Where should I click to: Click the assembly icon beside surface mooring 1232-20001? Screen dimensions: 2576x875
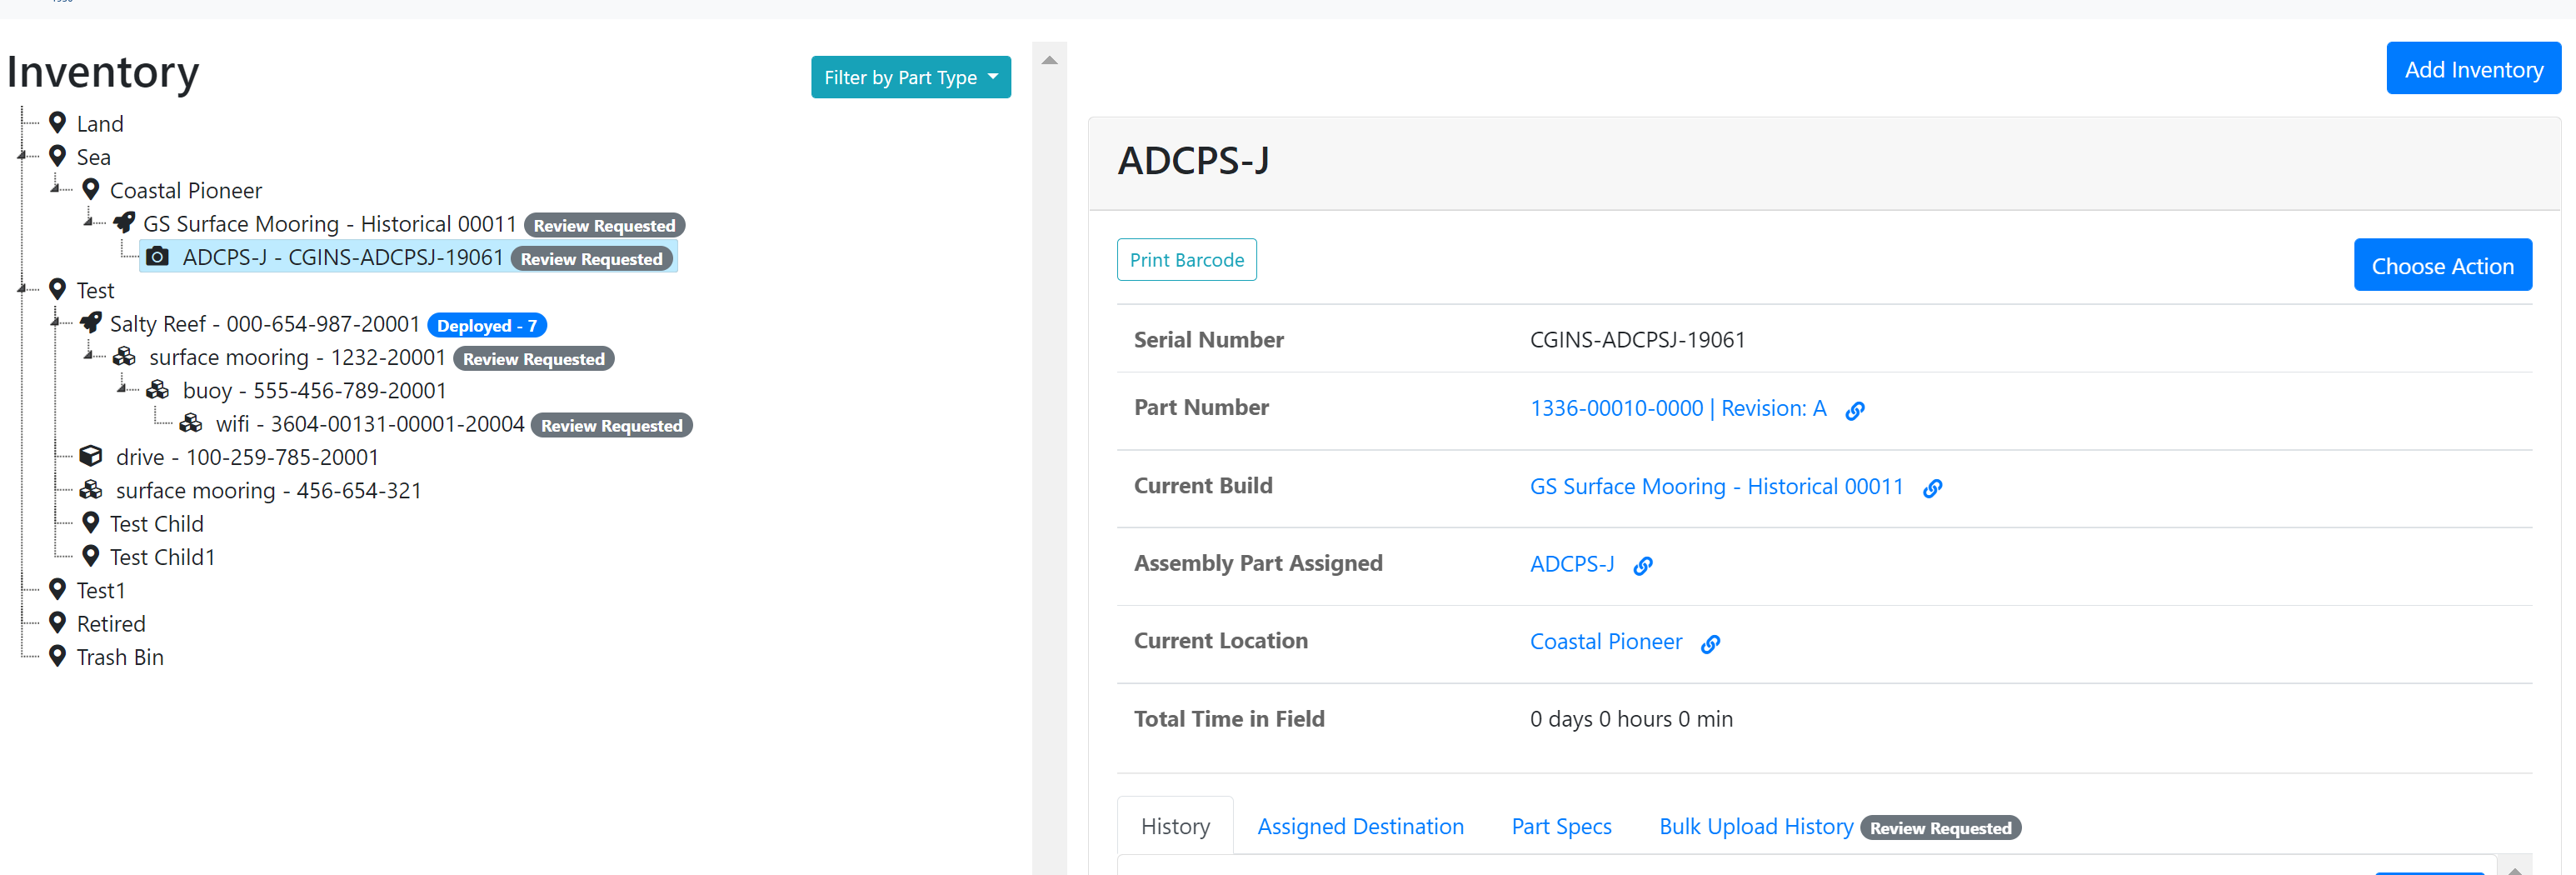click(x=124, y=355)
